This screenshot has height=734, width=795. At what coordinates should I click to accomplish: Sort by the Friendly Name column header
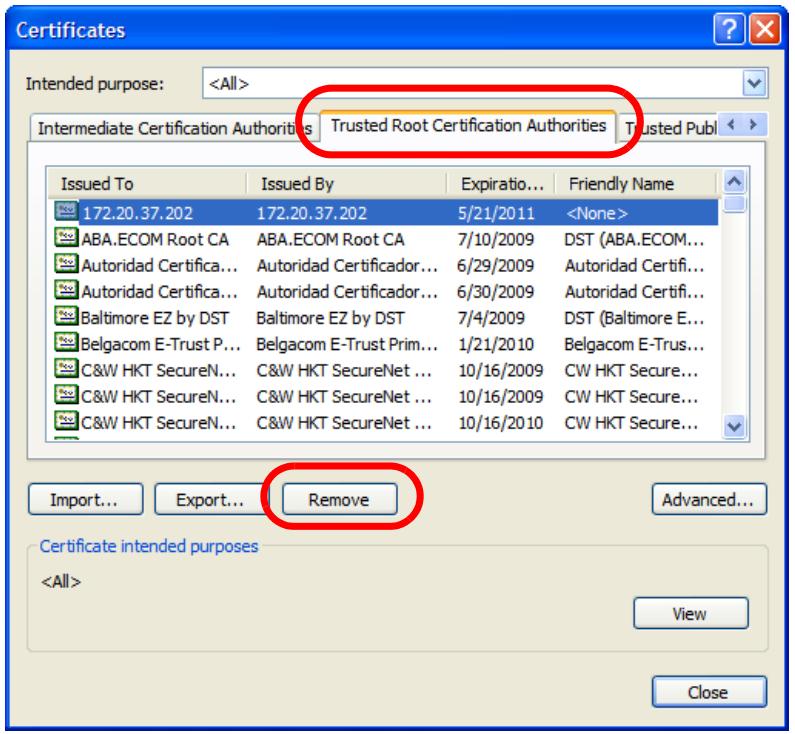636,184
